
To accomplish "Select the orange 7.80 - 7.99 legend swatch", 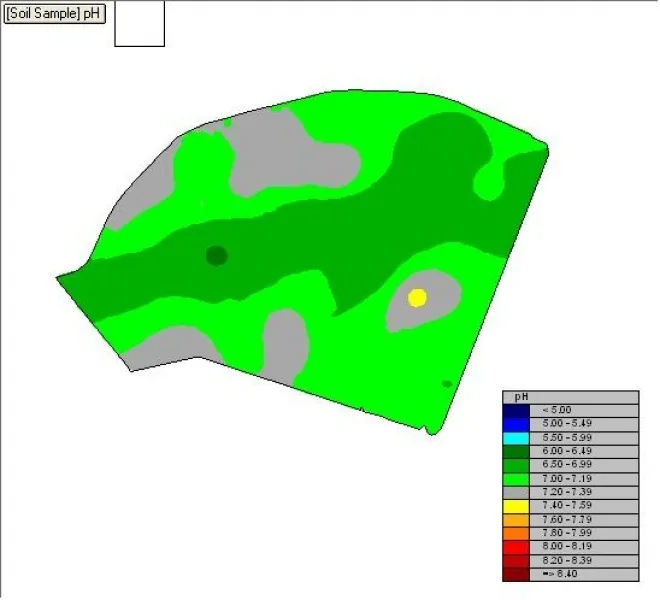I will (516, 533).
